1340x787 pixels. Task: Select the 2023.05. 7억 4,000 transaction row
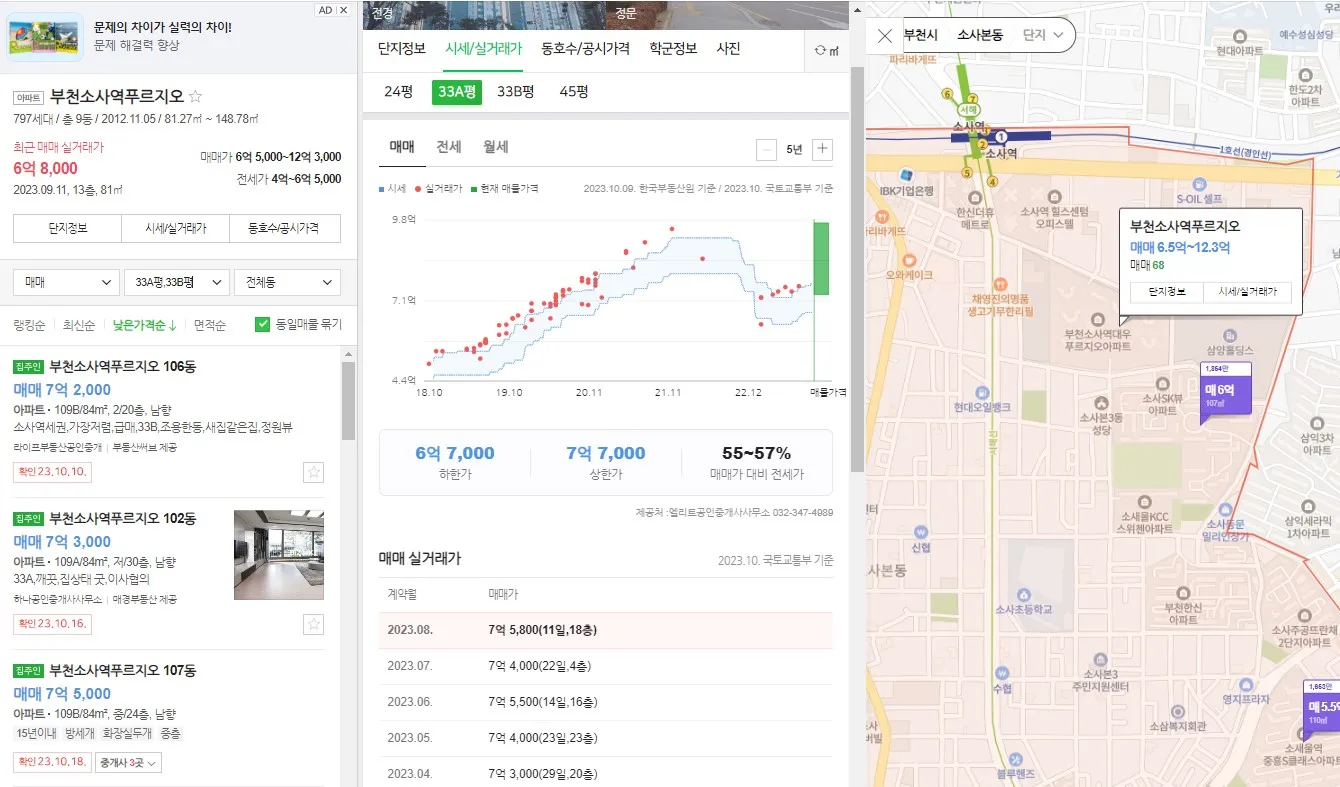(x=605, y=738)
